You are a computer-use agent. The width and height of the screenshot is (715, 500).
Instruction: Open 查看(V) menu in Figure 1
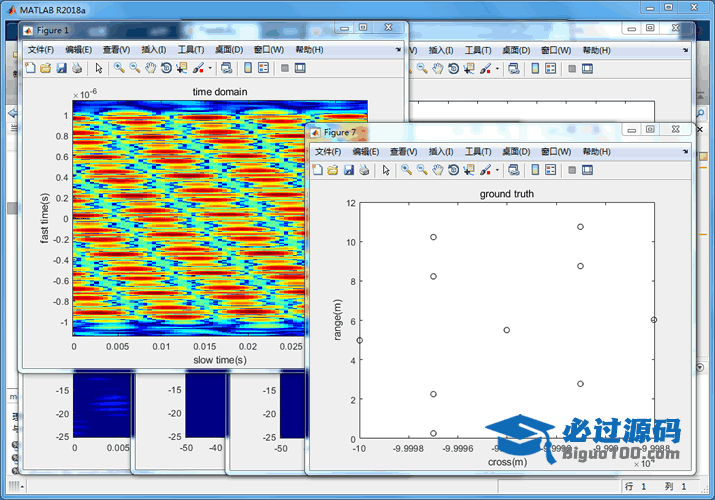coord(116,50)
